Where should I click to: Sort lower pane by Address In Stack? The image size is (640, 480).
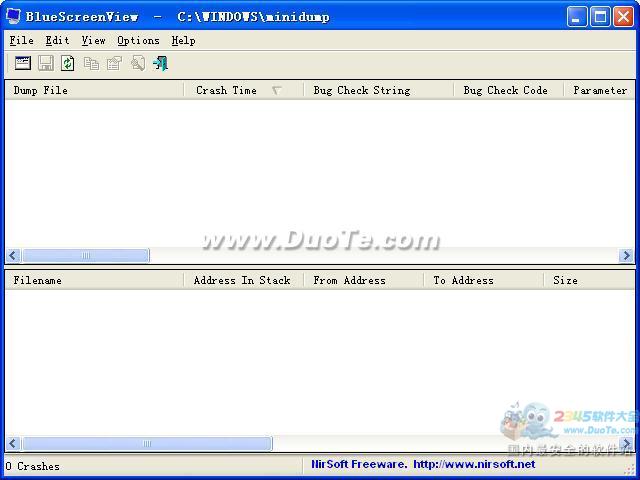pos(241,280)
